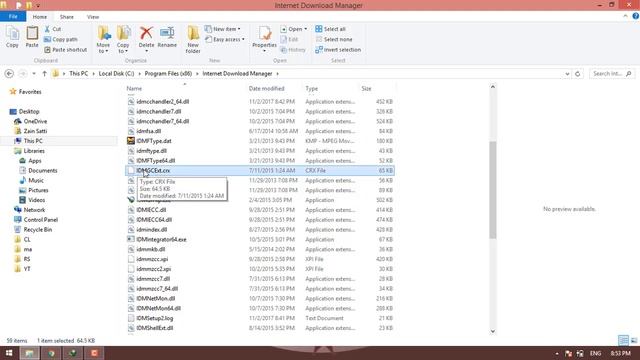Switch to details view icon
This screenshot has width=640, height=360.
click(623, 340)
